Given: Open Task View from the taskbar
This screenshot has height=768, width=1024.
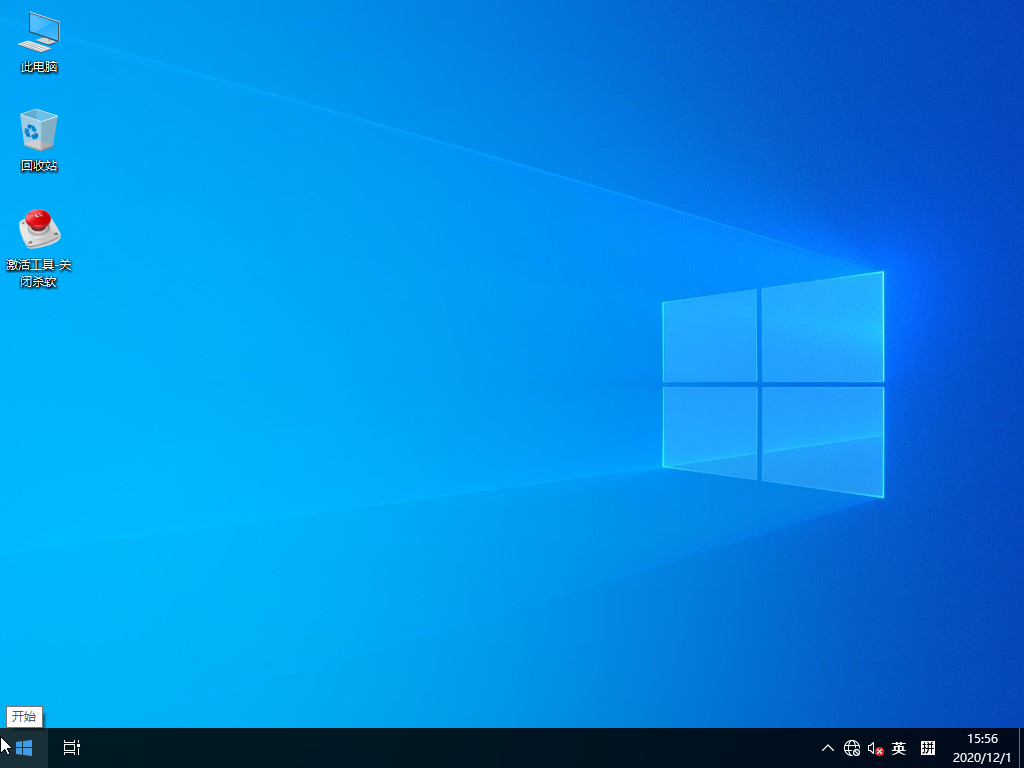Looking at the screenshot, I should tap(71, 748).
